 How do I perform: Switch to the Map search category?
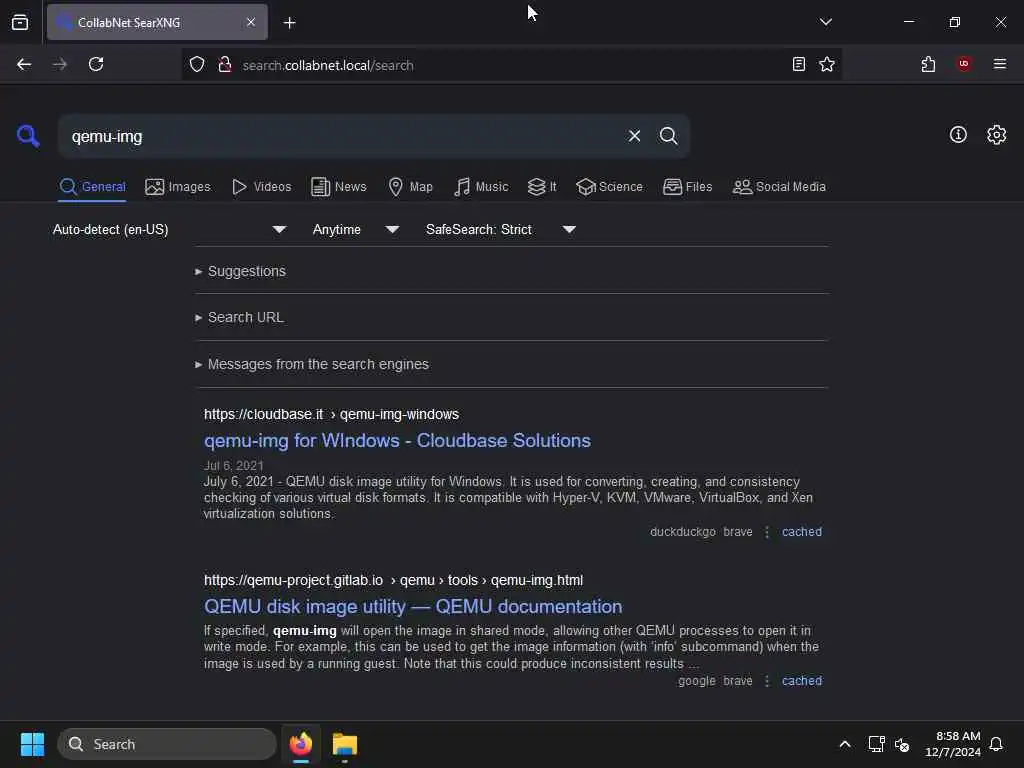410,187
